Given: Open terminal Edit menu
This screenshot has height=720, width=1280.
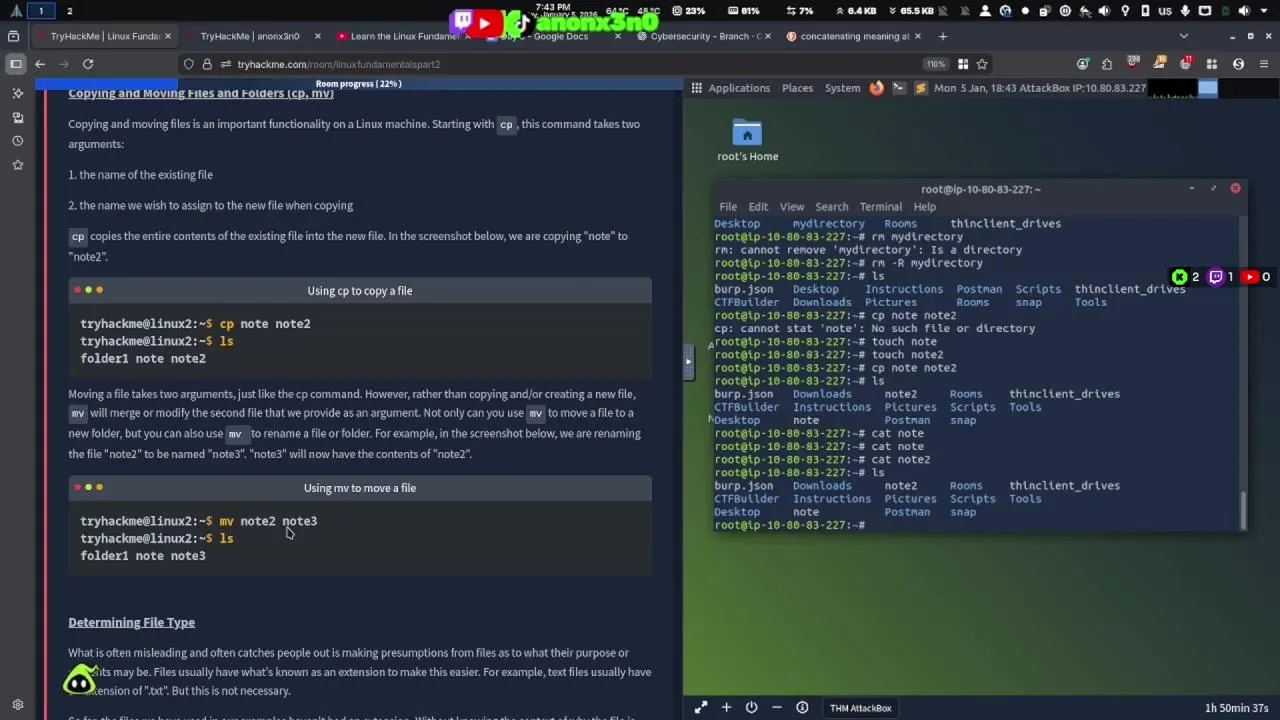Looking at the screenshot, I should tap(758, 207).
